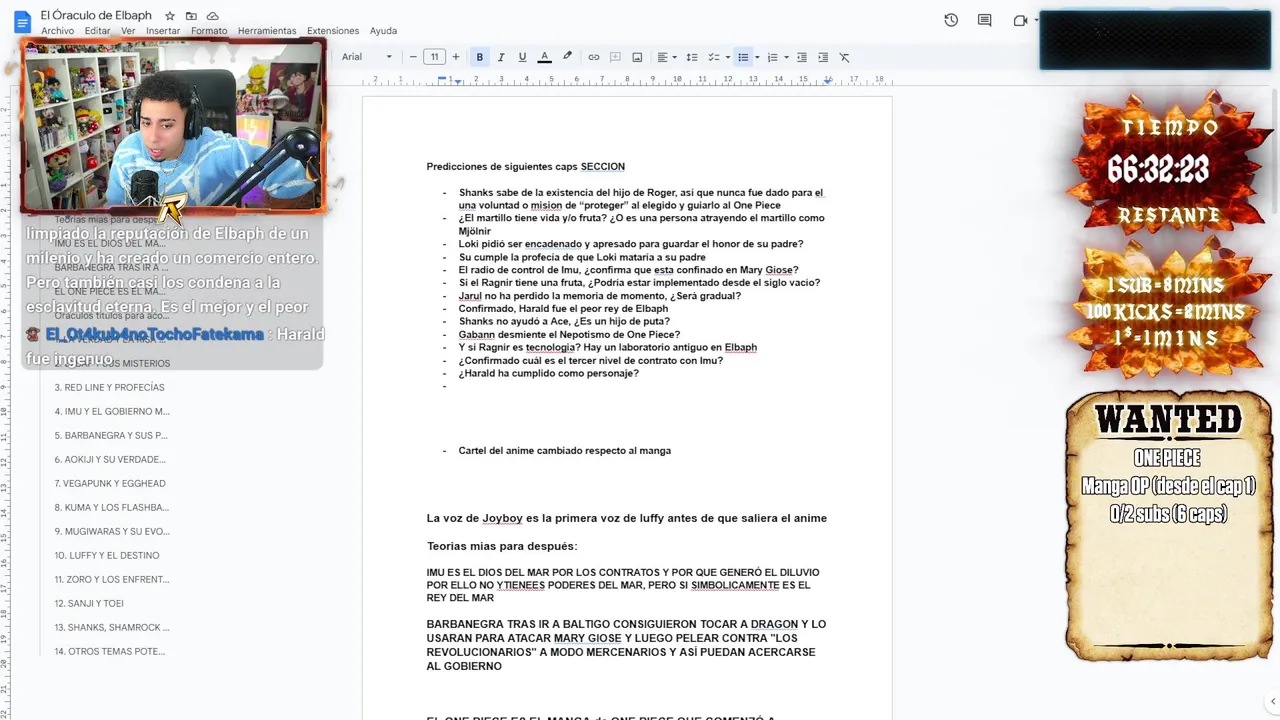Decrease font size with minus button
The height and width of the screenshot is (720, 1280).
(x=413, y=57)
